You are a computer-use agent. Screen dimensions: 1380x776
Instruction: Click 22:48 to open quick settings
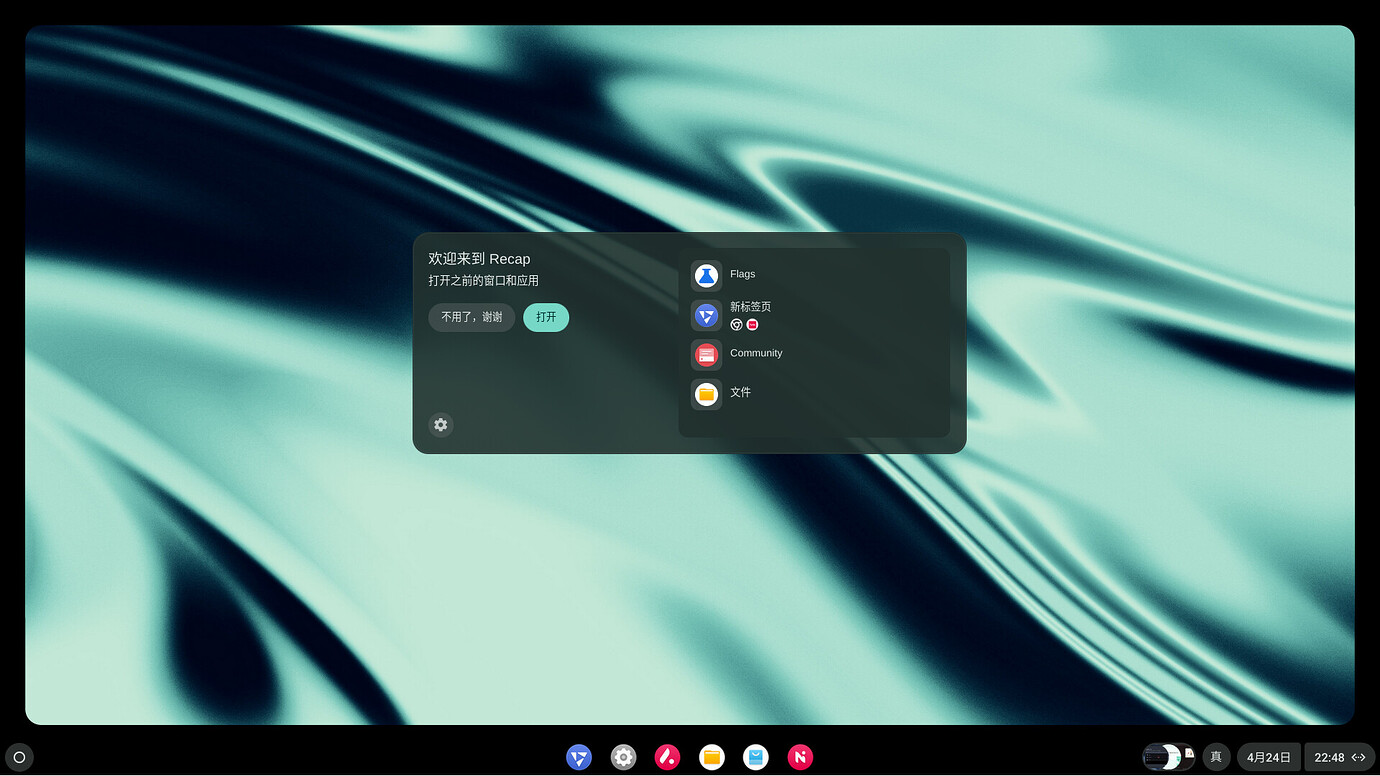(x=1330, y=757)
